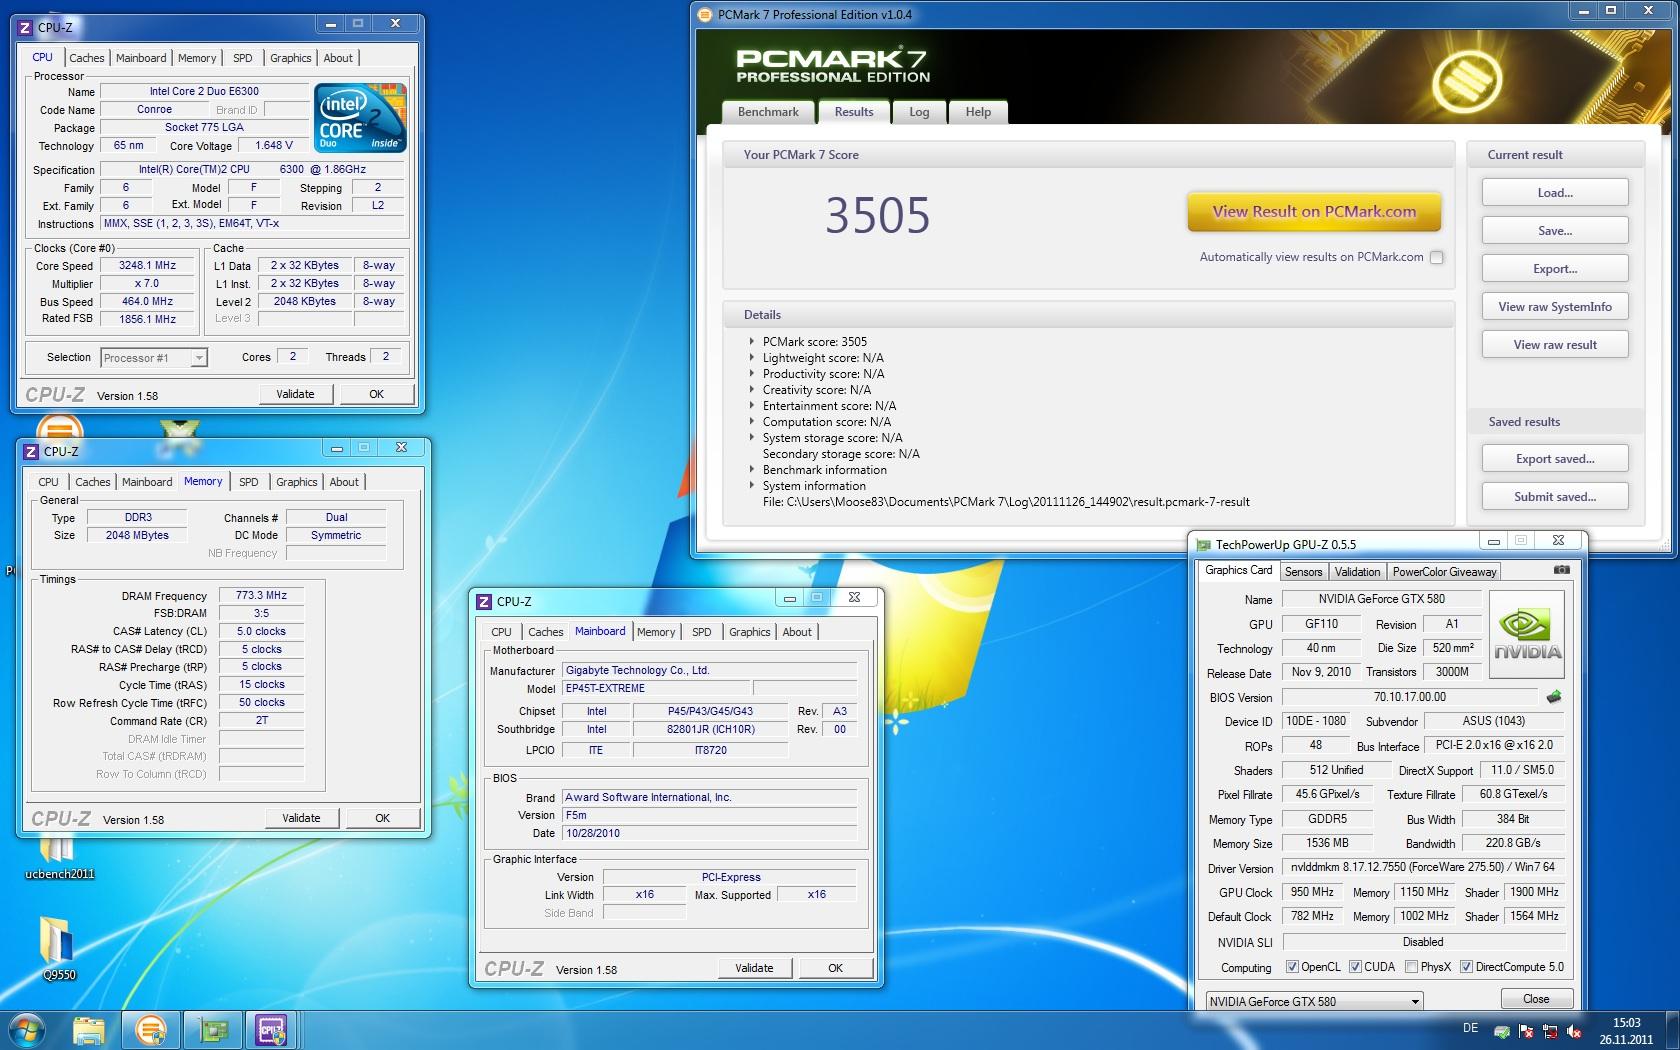
Task: Click the Z icon of CPU-Z Mainboard window
Action: [x=484, y=601]
